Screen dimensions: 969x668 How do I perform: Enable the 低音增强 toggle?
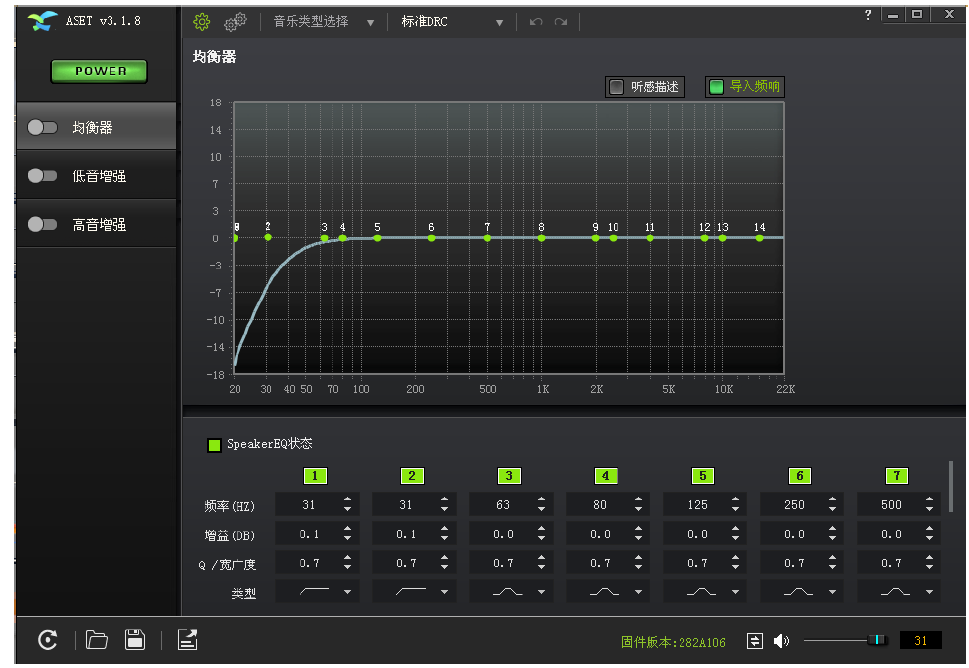coord(43,175)
